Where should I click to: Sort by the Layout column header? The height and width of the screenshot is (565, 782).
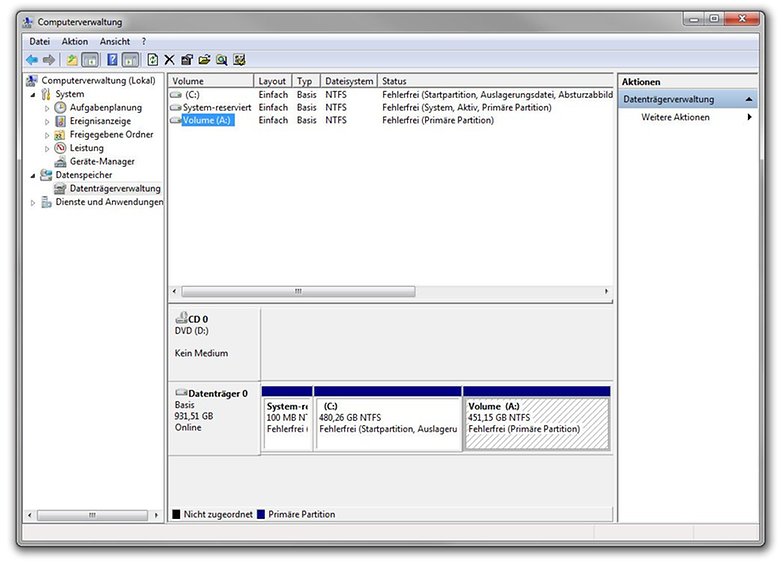(x=273, y=81)
